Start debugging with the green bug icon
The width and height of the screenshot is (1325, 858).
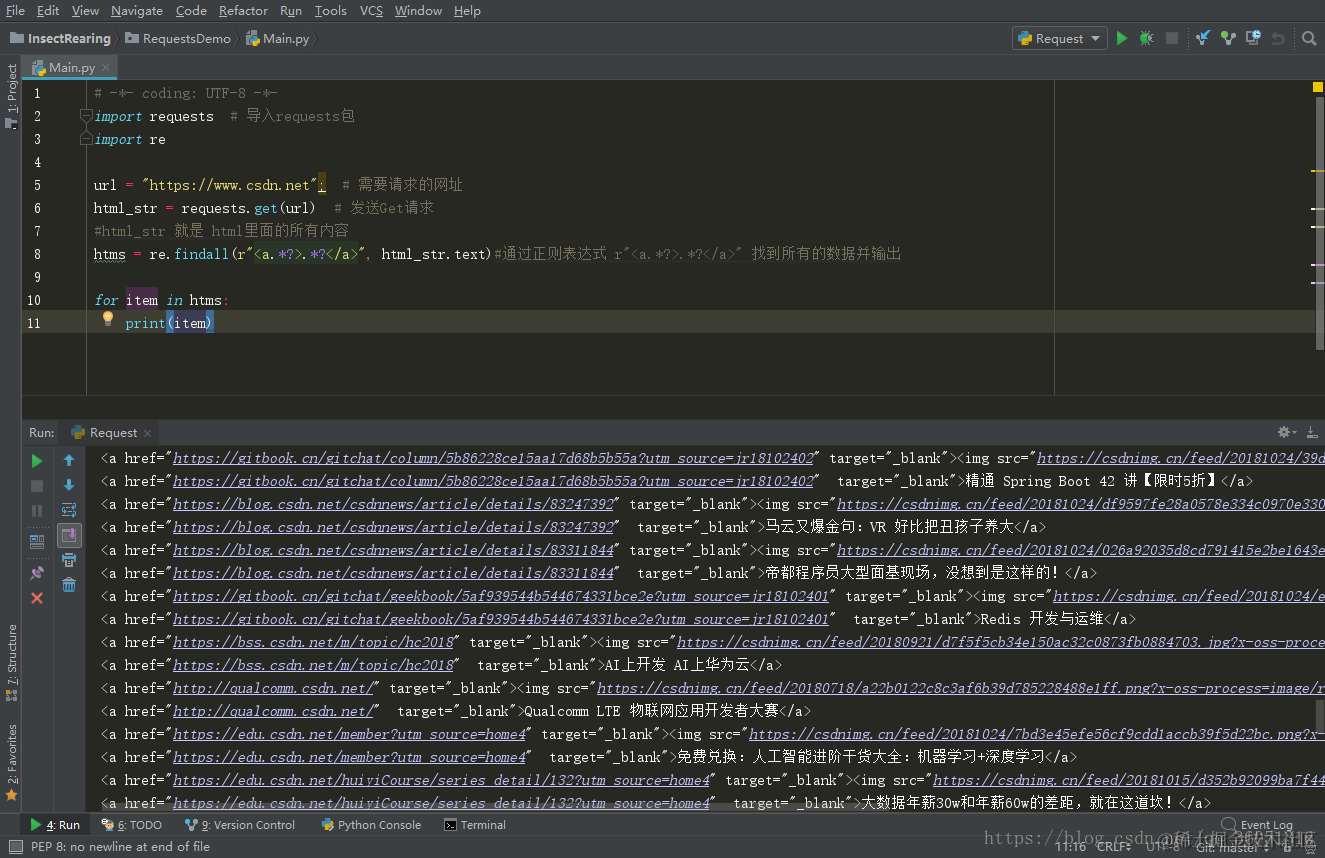pyautogui.click(x=1146, y=38)
